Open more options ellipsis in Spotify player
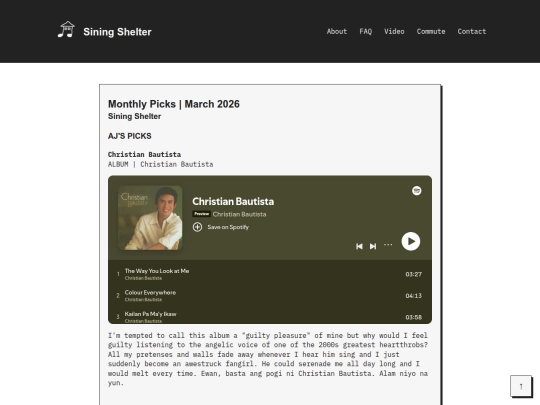 (x=388, y=245)
